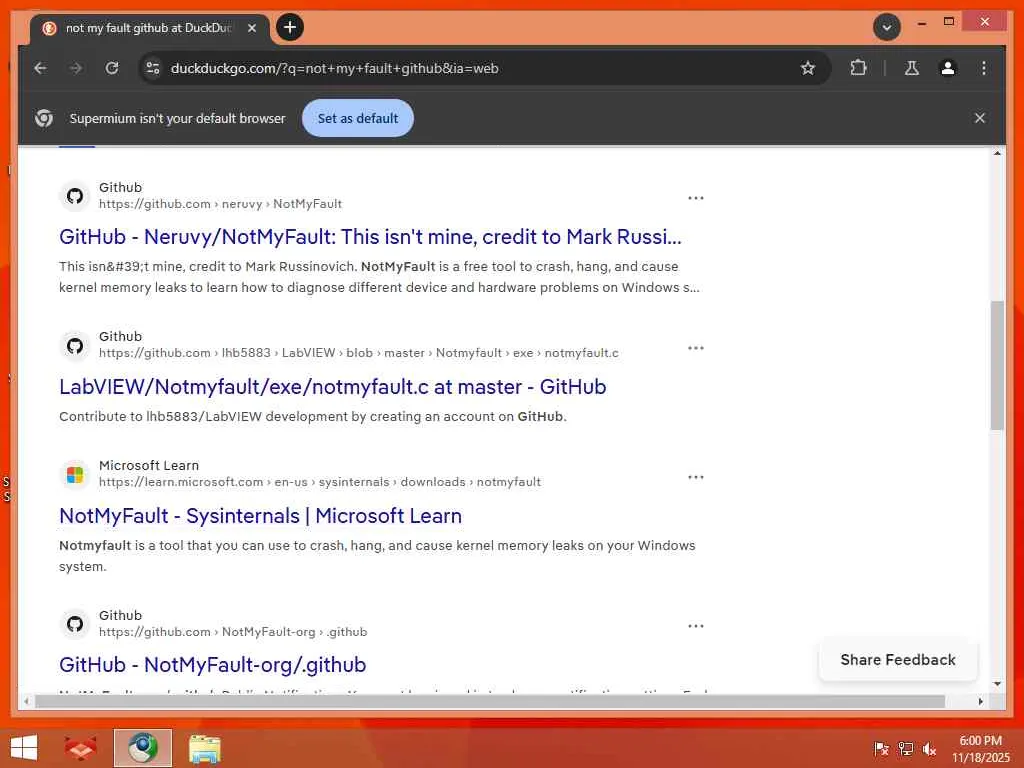Open the browser three-dot menu
1024x768 pixels.
click(x=984, y=68)
